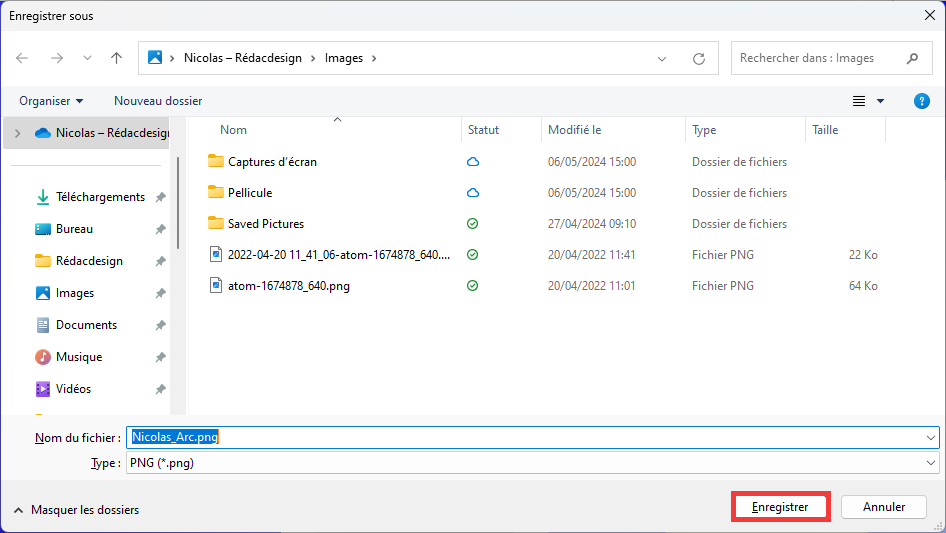Click 64 Ko size cell
Screen dimensions: 946x533
[x=863, y=286]
